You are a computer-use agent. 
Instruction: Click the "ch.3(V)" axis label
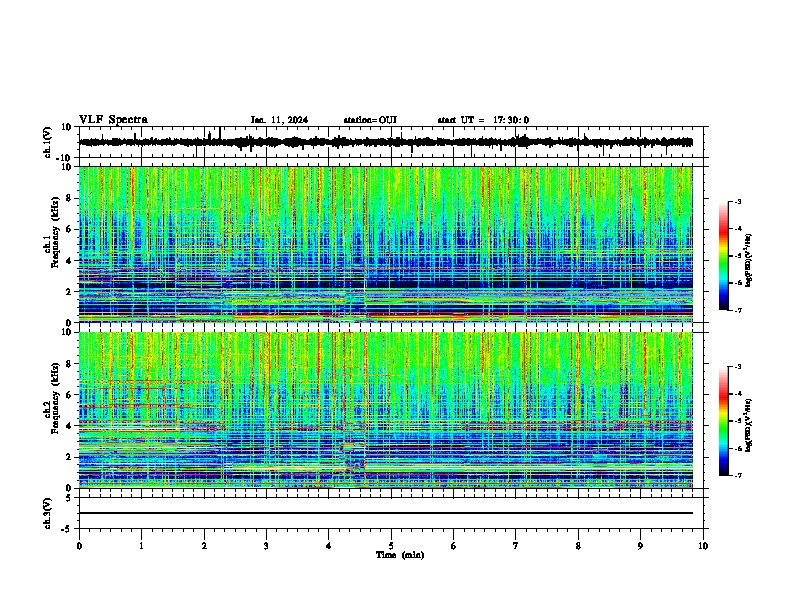click(x=48, y=514)
